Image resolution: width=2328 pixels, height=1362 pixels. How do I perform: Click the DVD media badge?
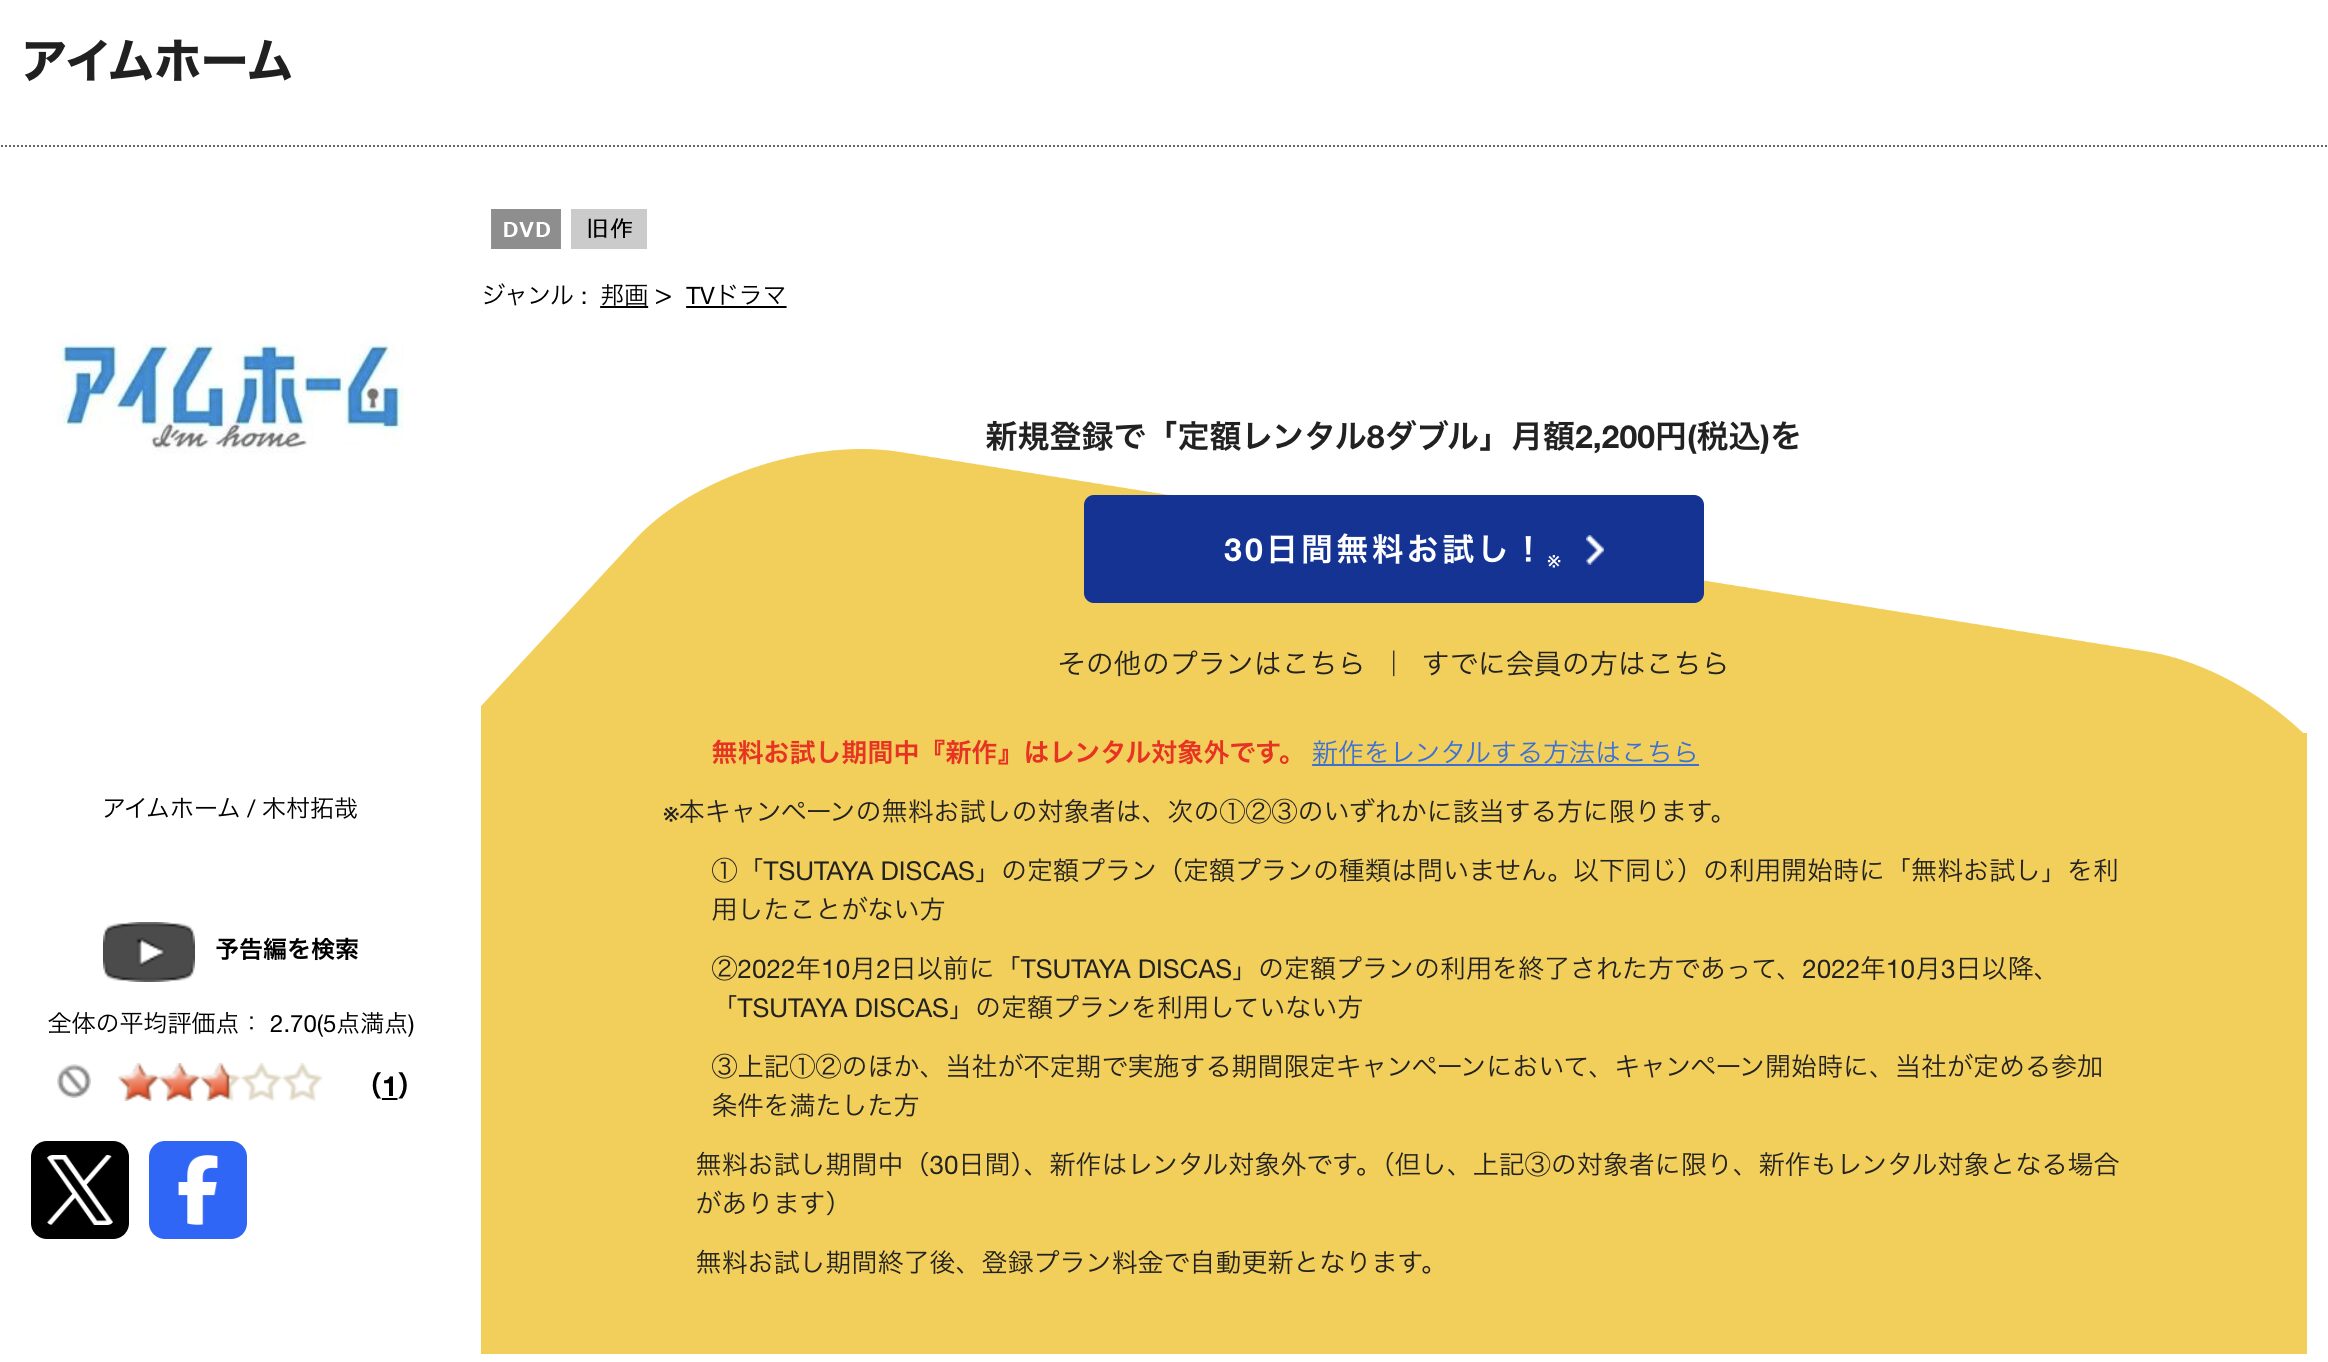pos(526,229)
